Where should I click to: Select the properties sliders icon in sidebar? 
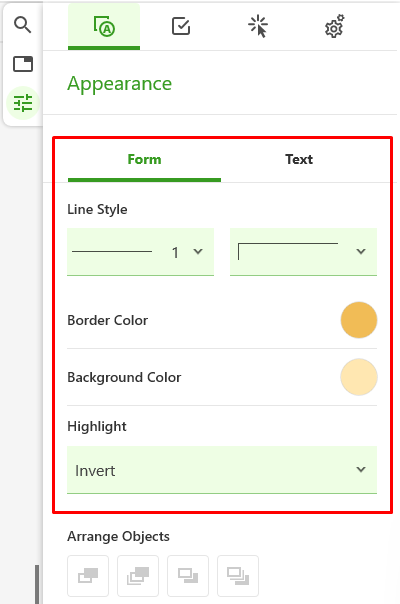click(x=23, y=103)
